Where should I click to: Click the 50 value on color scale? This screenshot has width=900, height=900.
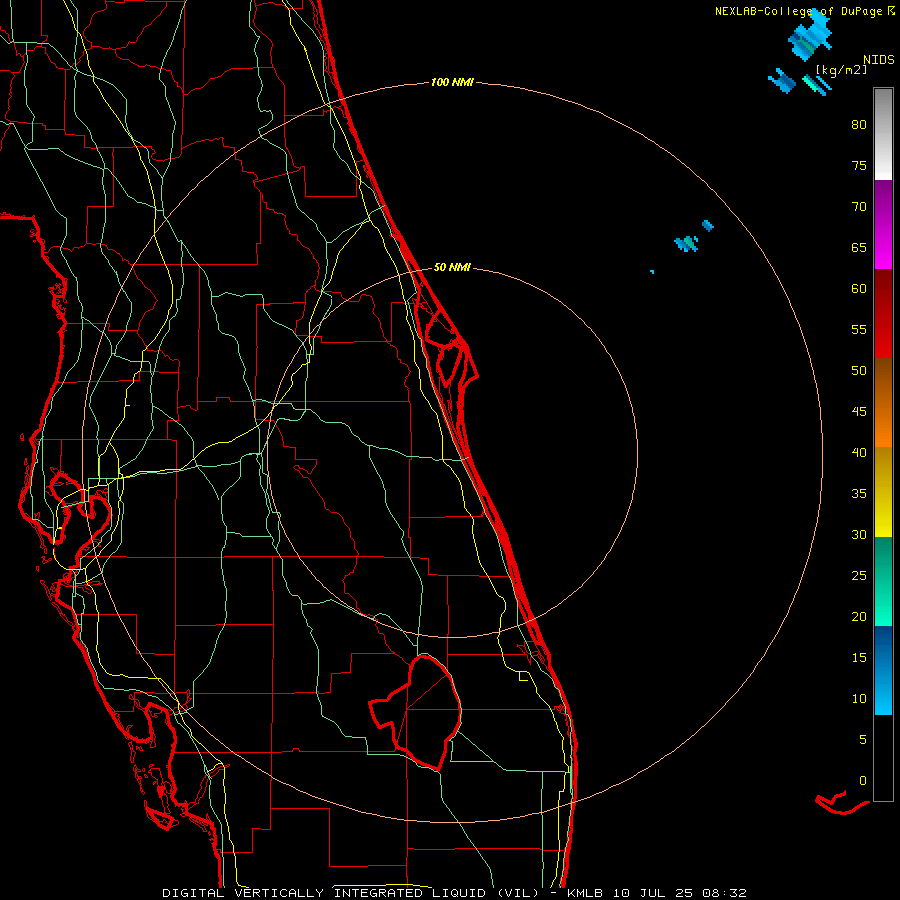[x=859, y=371]
